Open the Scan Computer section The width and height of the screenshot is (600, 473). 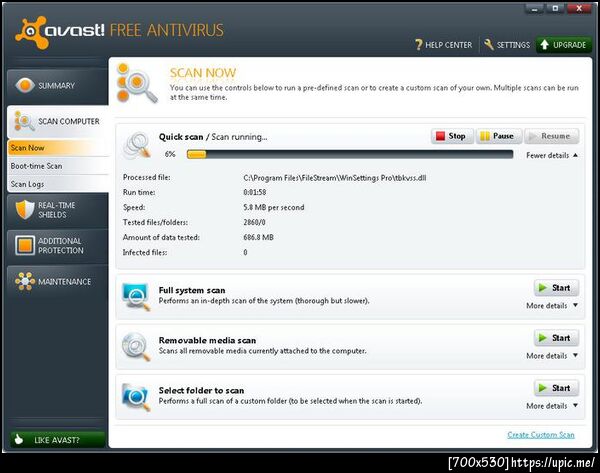pos(57,122)
